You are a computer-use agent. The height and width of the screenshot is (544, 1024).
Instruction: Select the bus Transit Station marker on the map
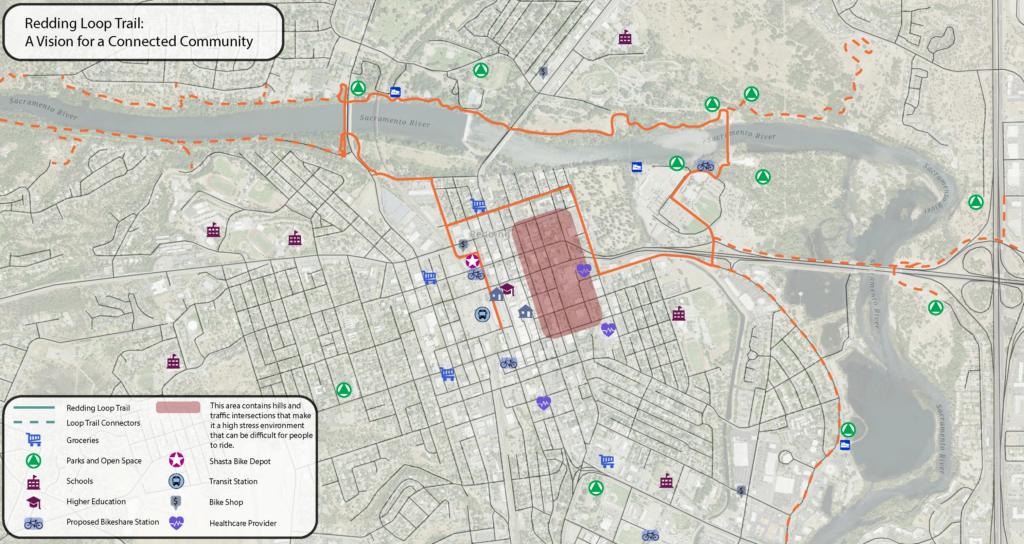[482, 314]
